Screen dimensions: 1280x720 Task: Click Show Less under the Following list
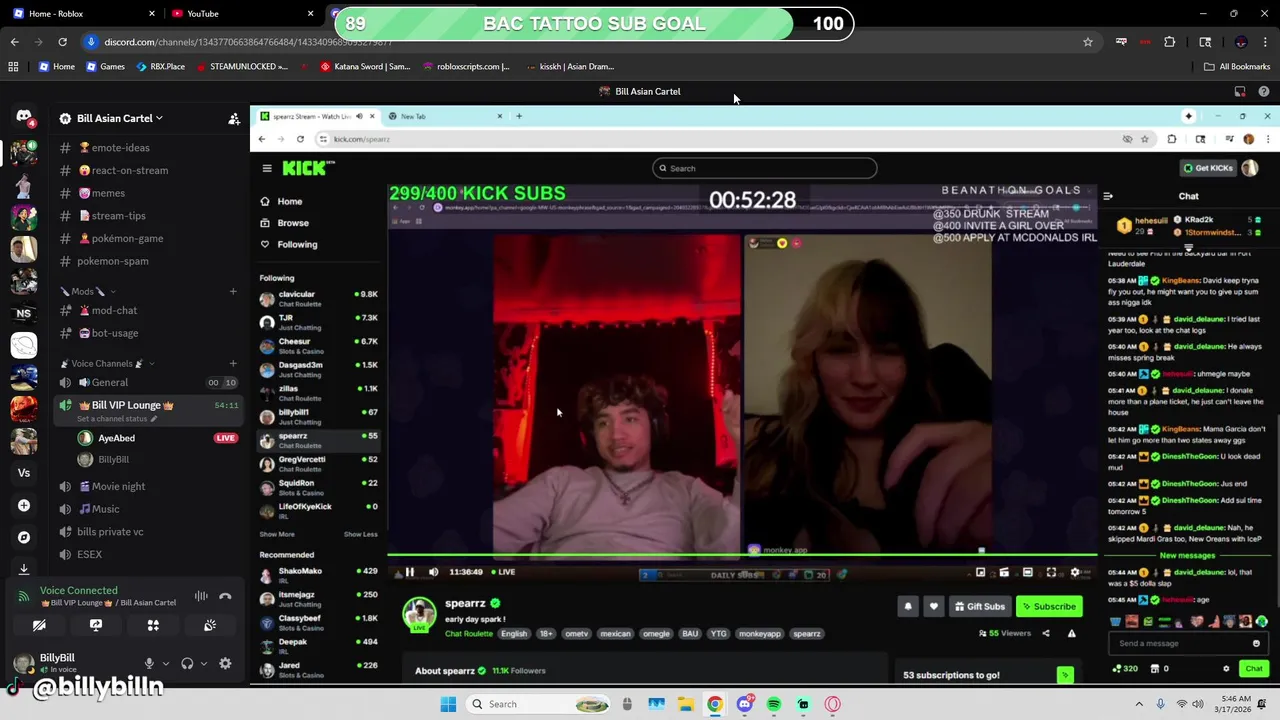tap(361, 534)
